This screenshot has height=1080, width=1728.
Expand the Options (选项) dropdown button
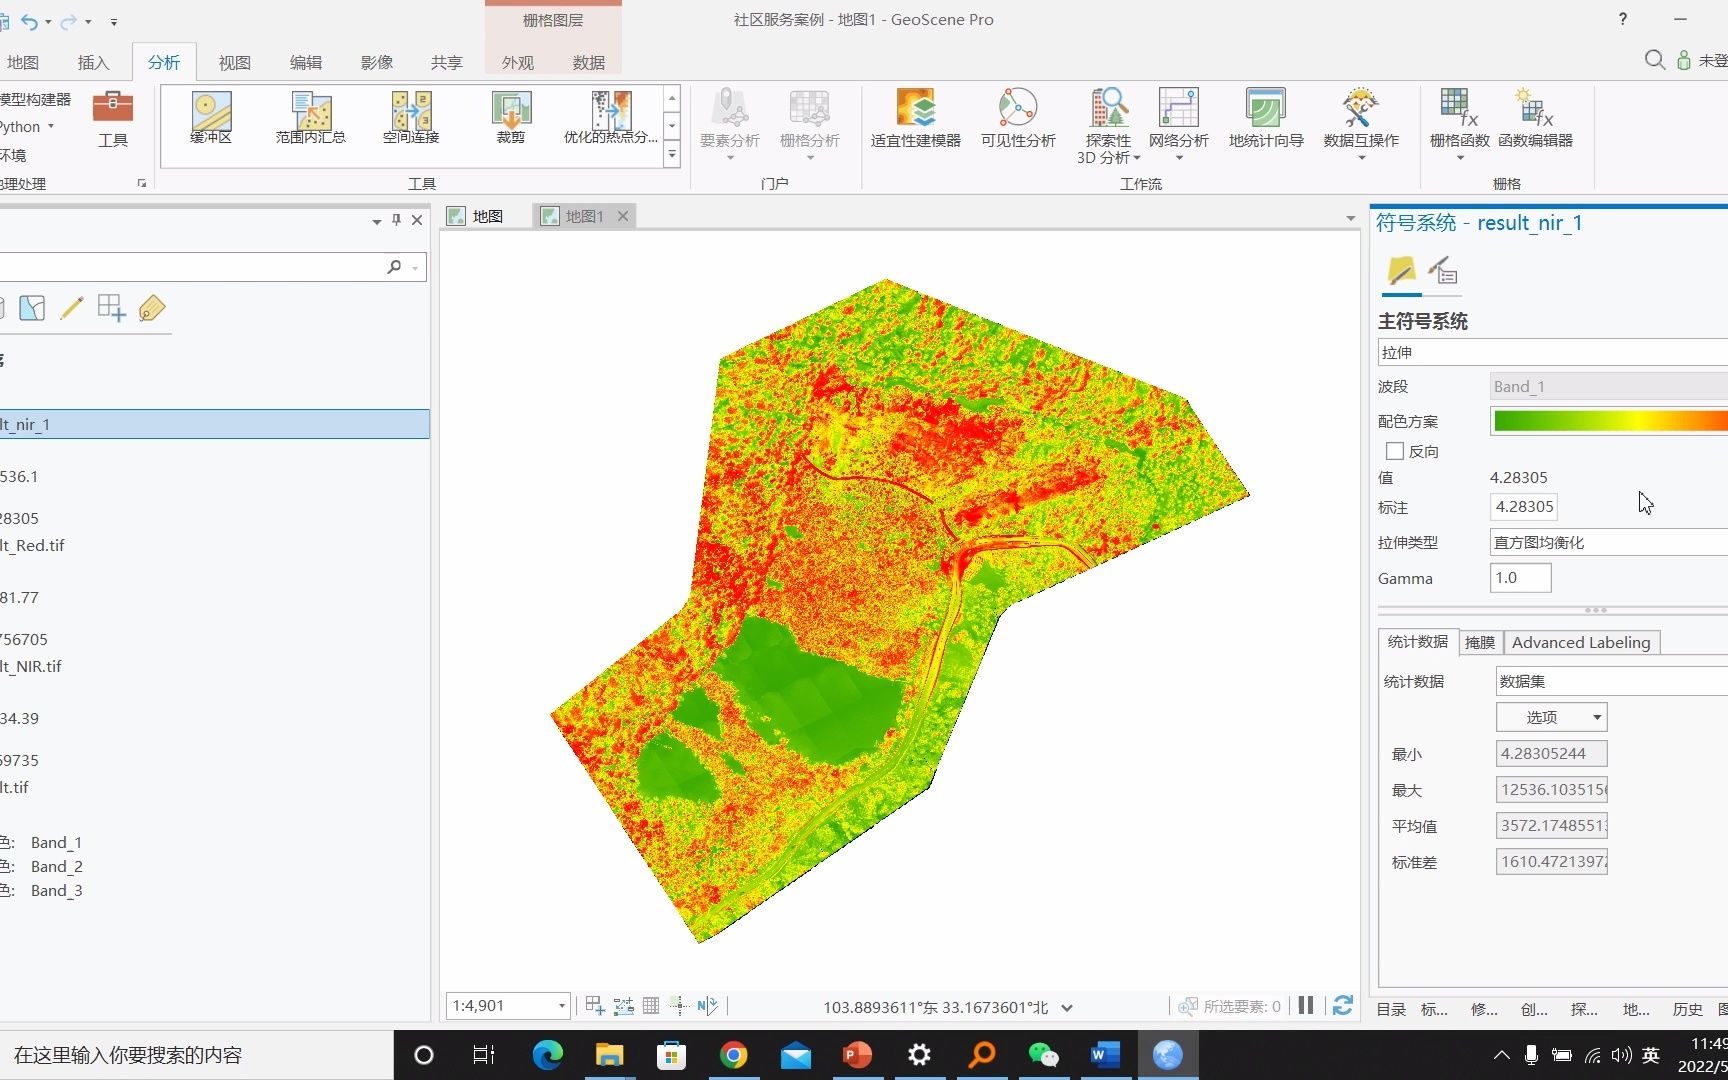coord(1551,717)
